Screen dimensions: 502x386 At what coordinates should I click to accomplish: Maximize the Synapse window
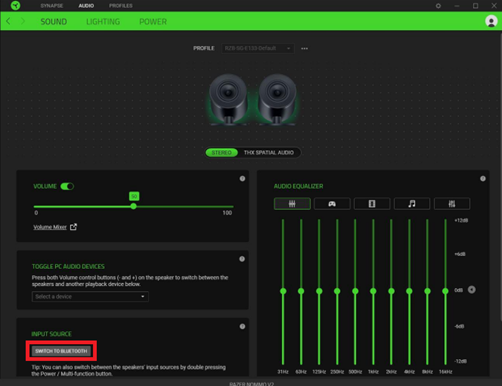point(475,6)
